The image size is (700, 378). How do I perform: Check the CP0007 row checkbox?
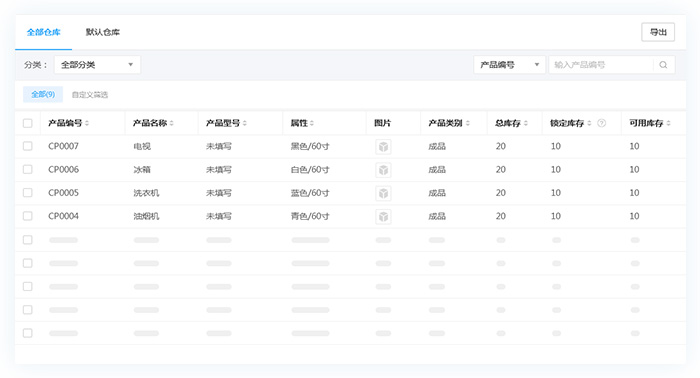click(28, 146)
